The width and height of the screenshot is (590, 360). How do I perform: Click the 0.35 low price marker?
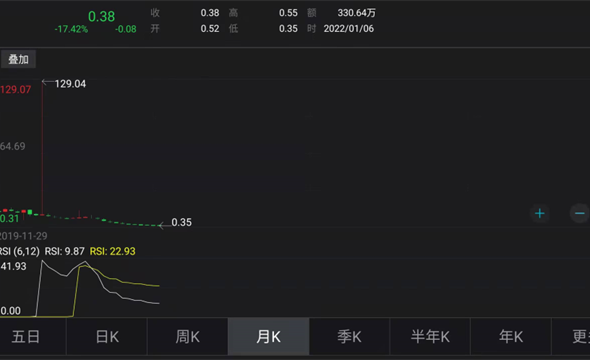coord(181,222)
